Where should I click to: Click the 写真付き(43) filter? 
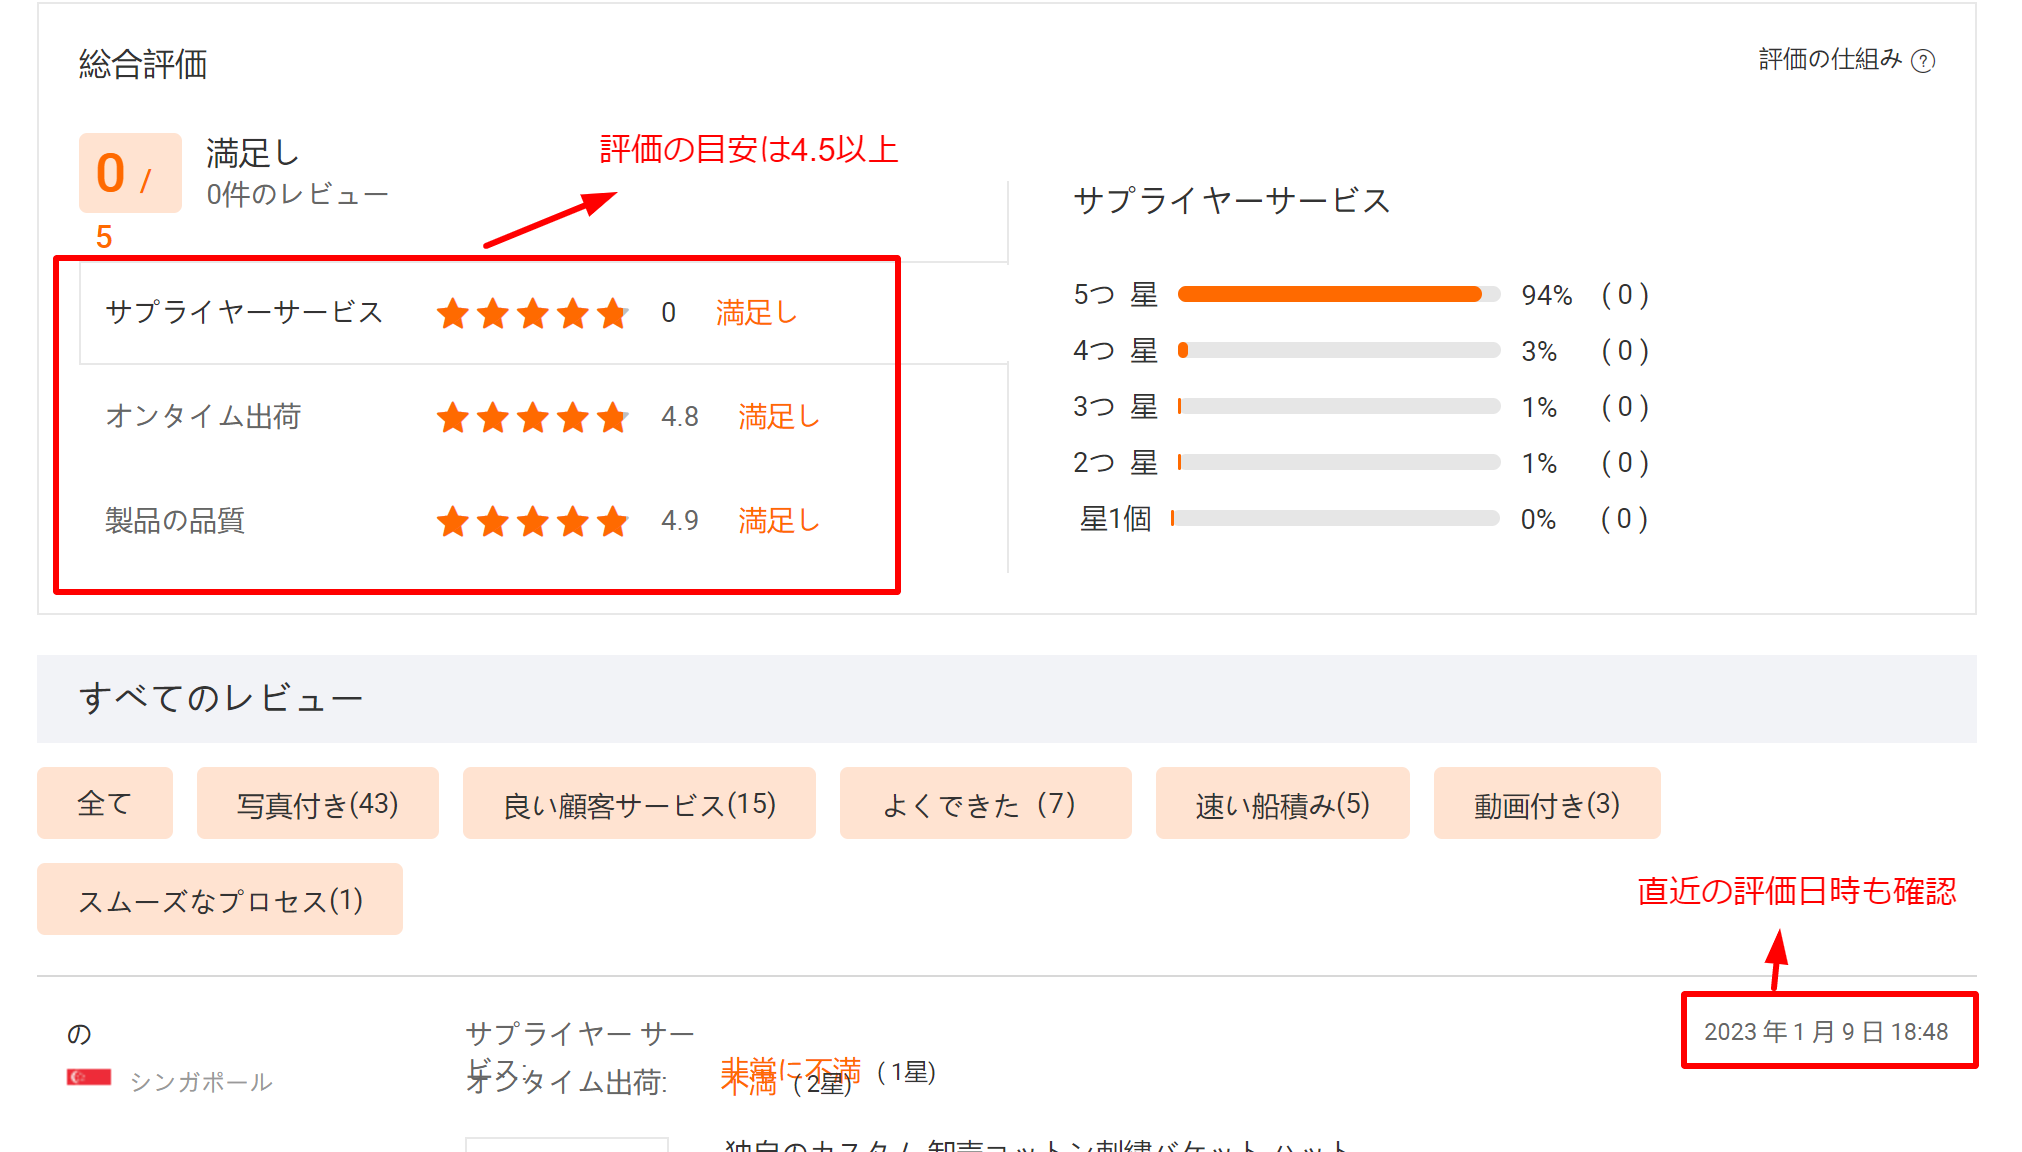click(x=317, y=803)
